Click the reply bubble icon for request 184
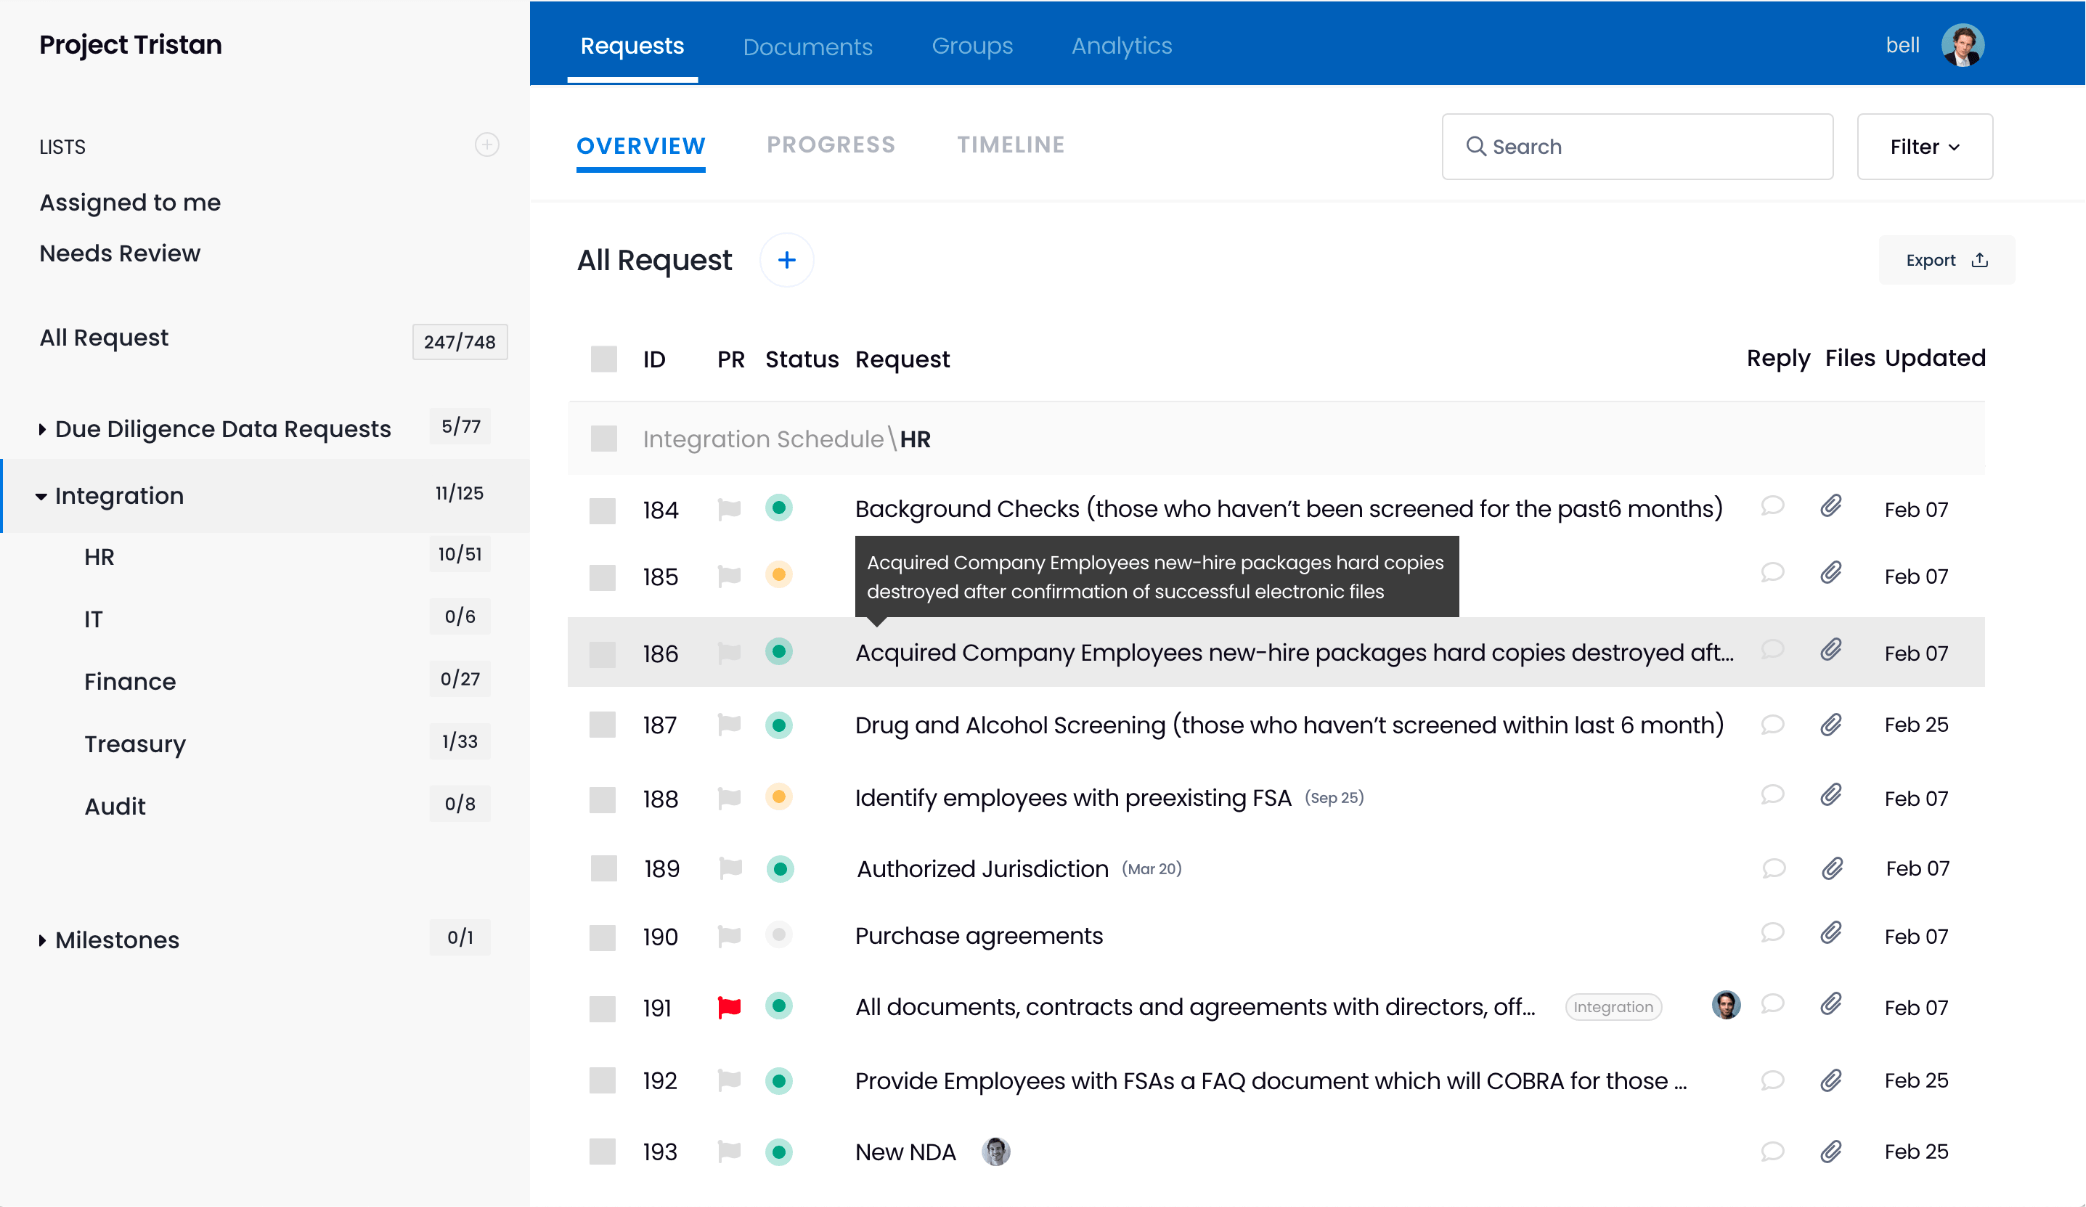2086x1207 pixels. coord(1772,506)
